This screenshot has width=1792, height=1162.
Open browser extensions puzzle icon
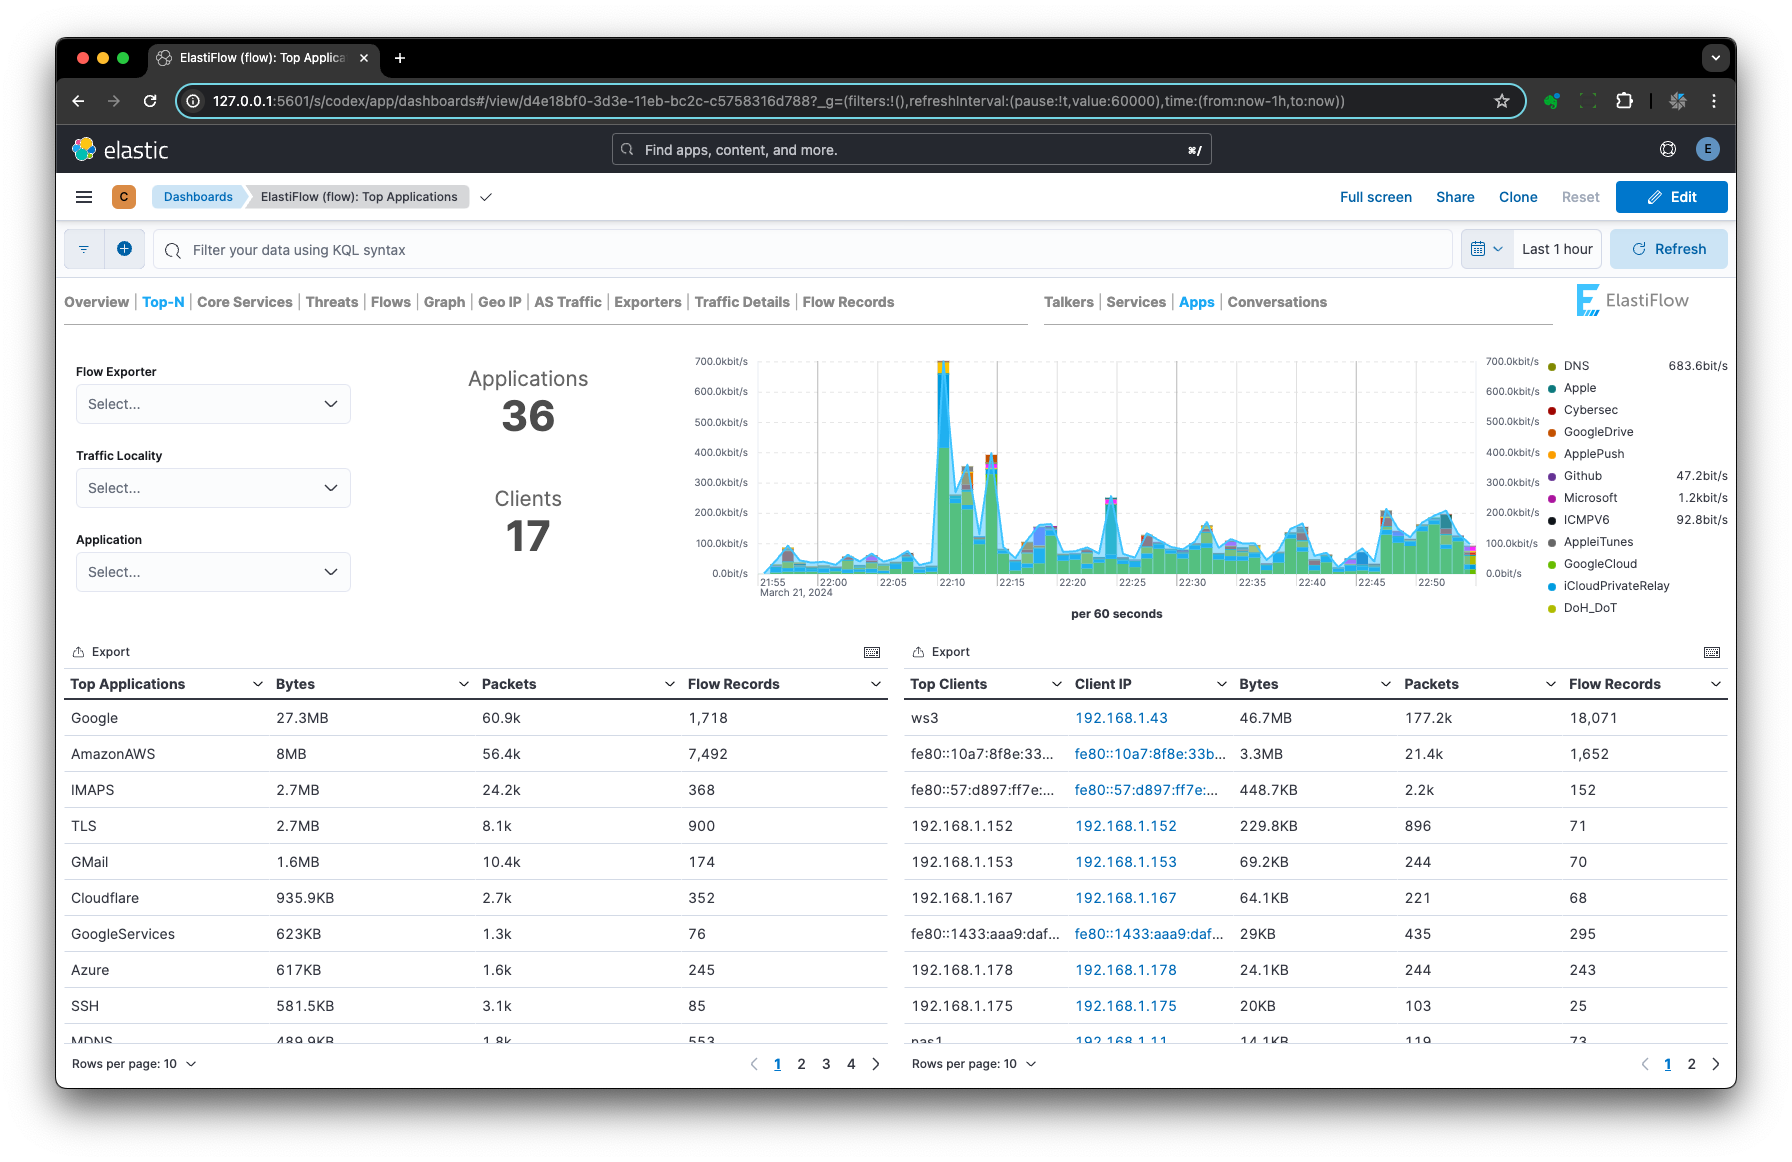coord(1625,101)
